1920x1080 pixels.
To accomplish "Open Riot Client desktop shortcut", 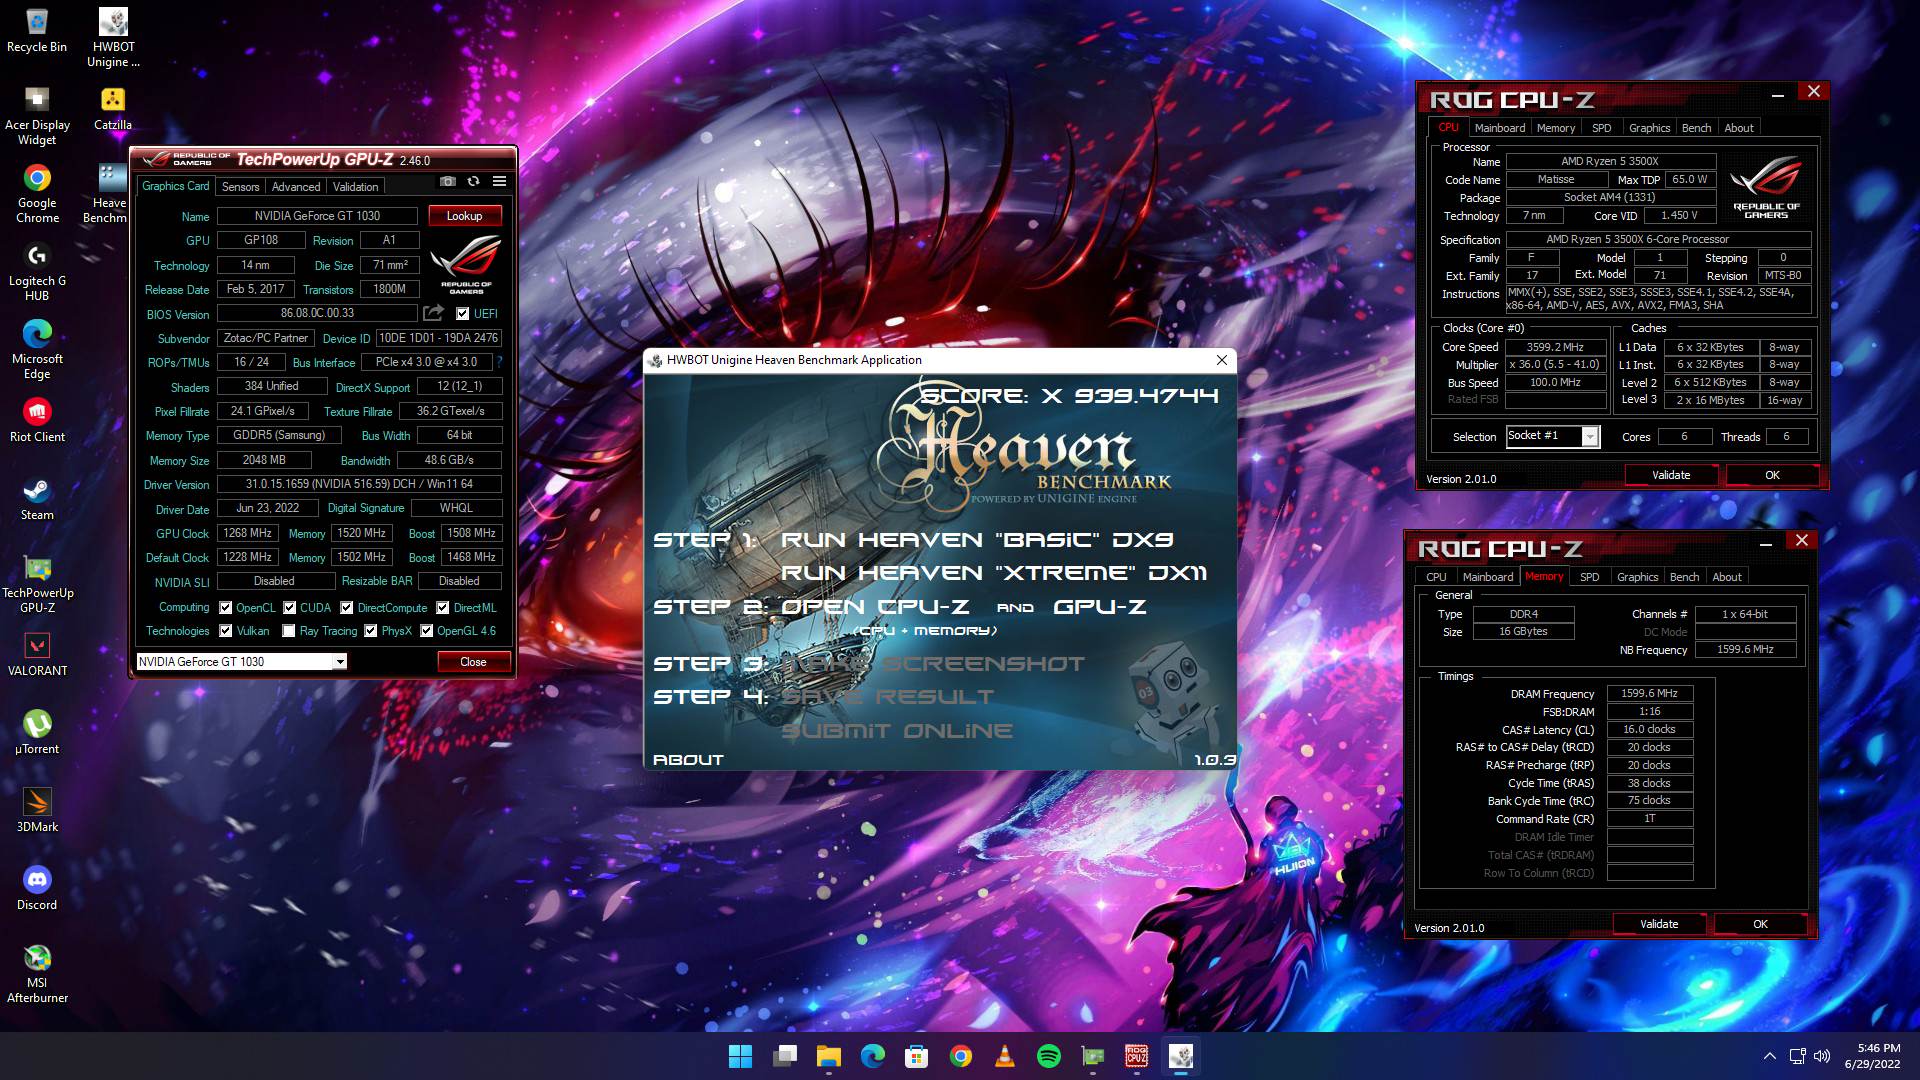I will (x=37, y=421).
